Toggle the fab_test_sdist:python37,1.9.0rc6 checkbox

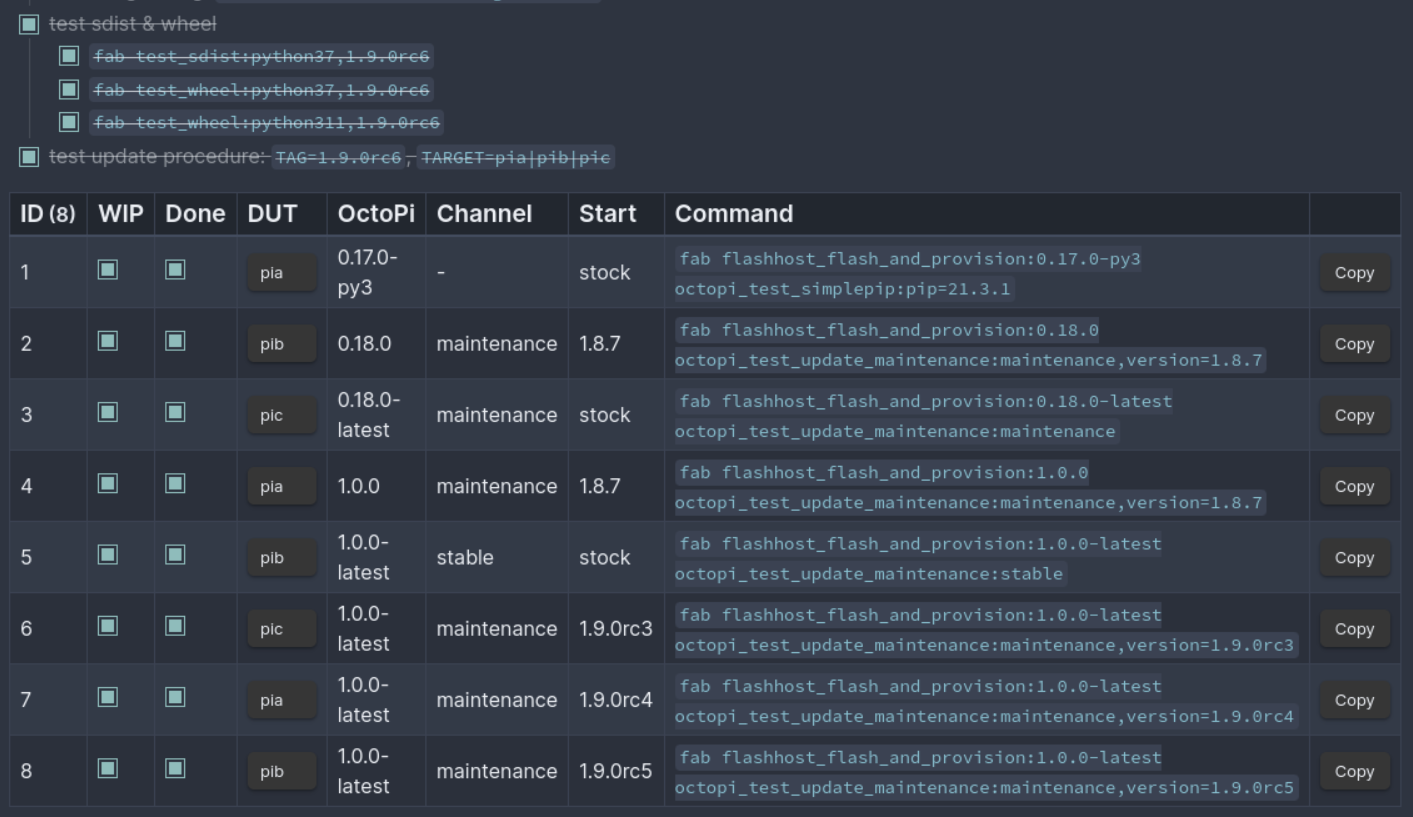point(69,57)
